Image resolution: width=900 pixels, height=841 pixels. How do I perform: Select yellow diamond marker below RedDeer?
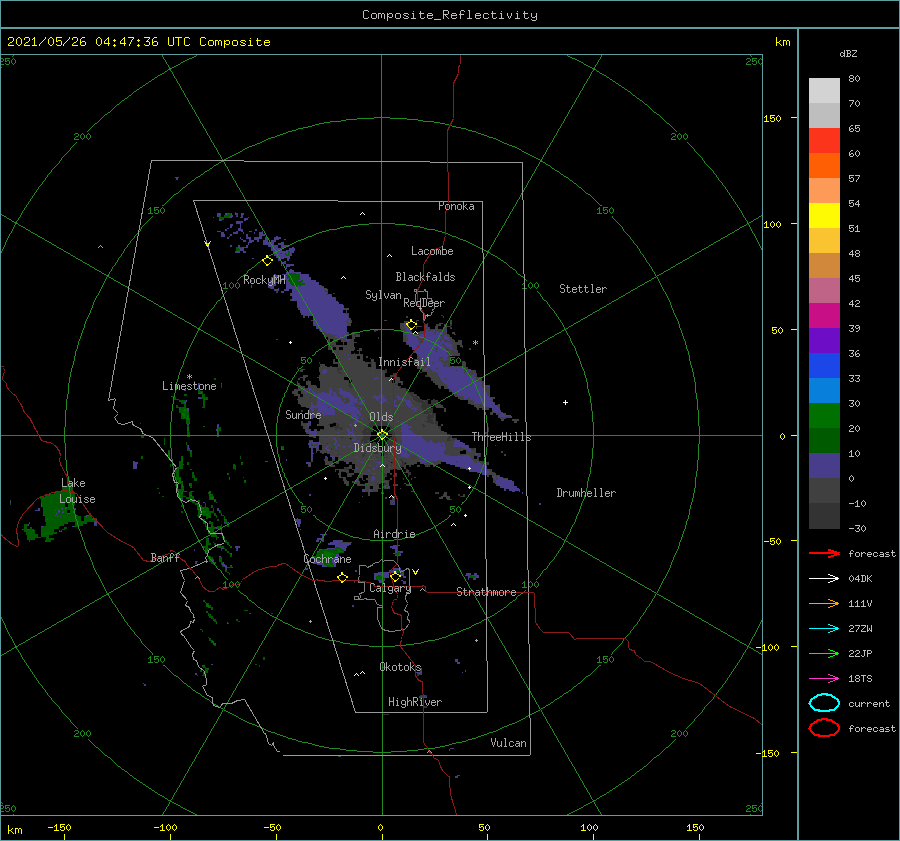(x=411, y=325)
